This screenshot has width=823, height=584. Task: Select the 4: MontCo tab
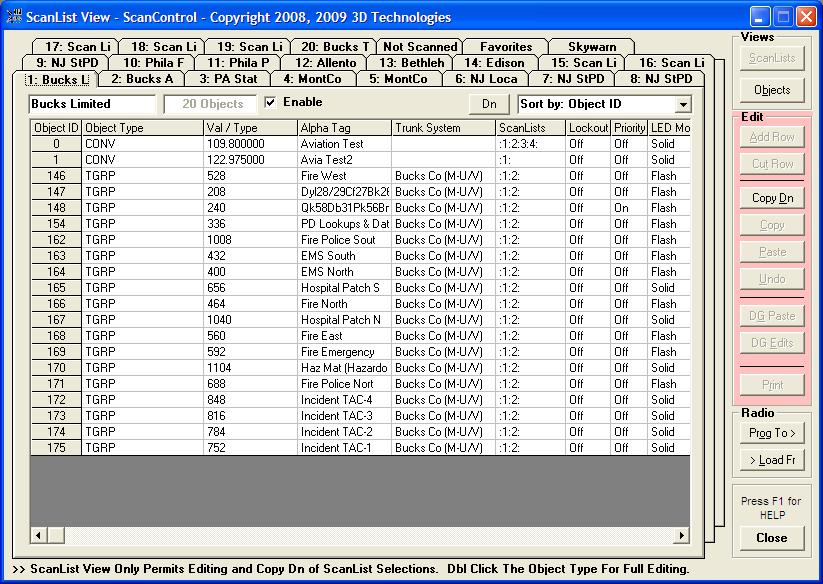tap(313, 79)
